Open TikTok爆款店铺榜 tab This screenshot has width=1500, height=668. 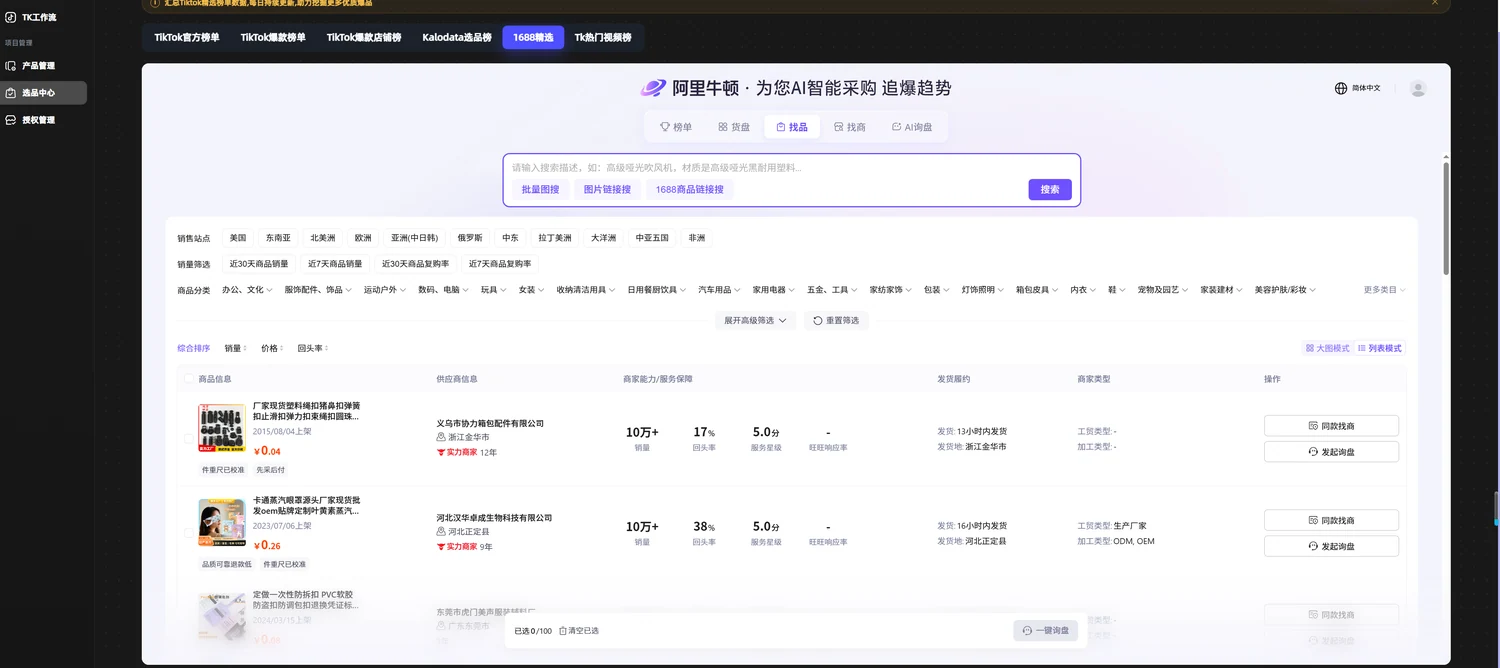coord(364,37)
